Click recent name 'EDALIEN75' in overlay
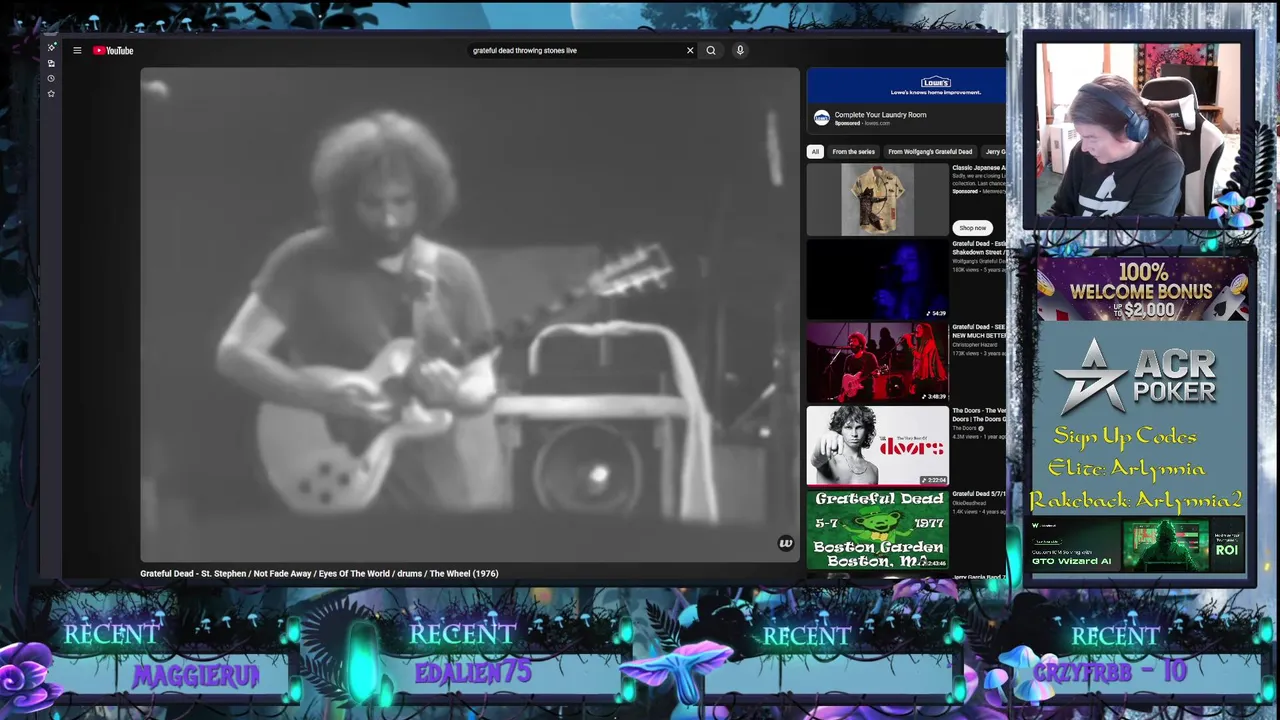Image resolution: width=1280 pixels, height=720 pixels. (x=473, y=673)
